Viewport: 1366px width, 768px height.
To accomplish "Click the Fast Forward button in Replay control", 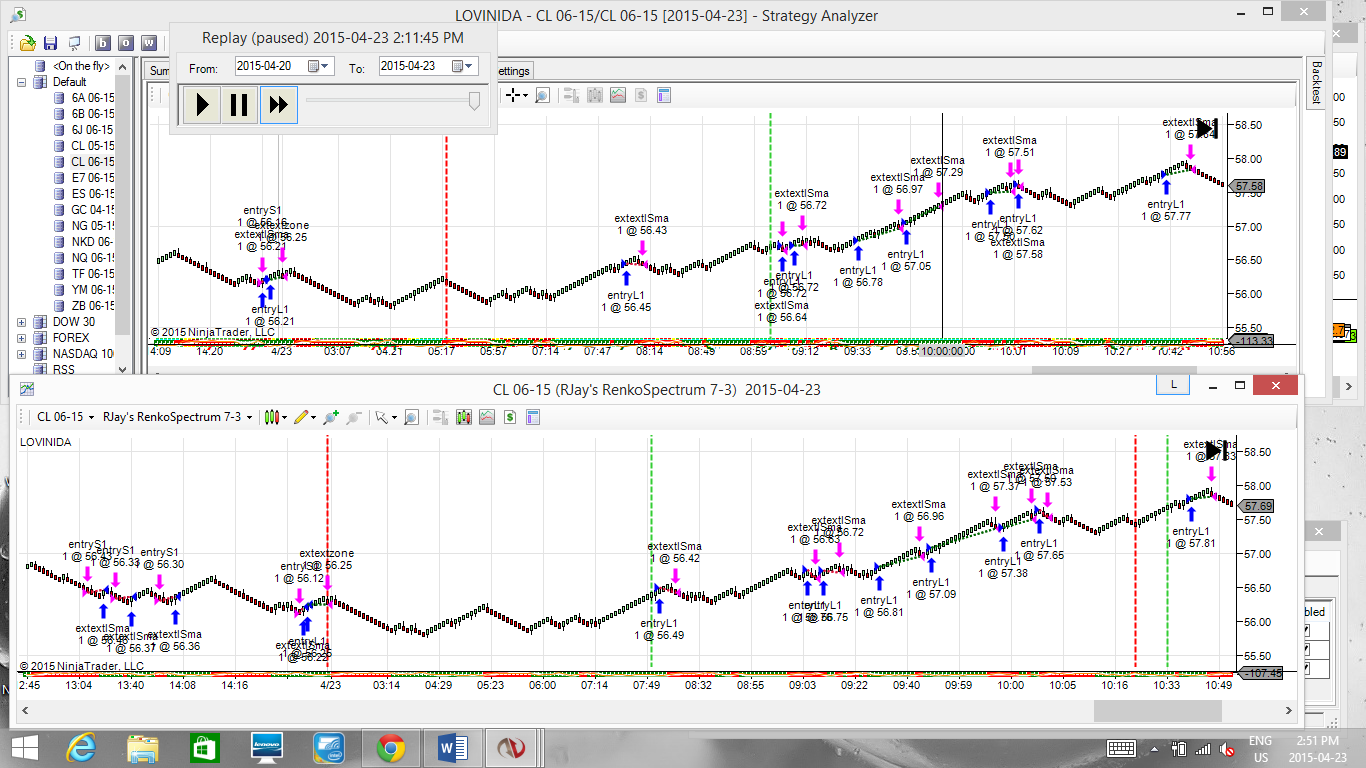I will [279, 104].
